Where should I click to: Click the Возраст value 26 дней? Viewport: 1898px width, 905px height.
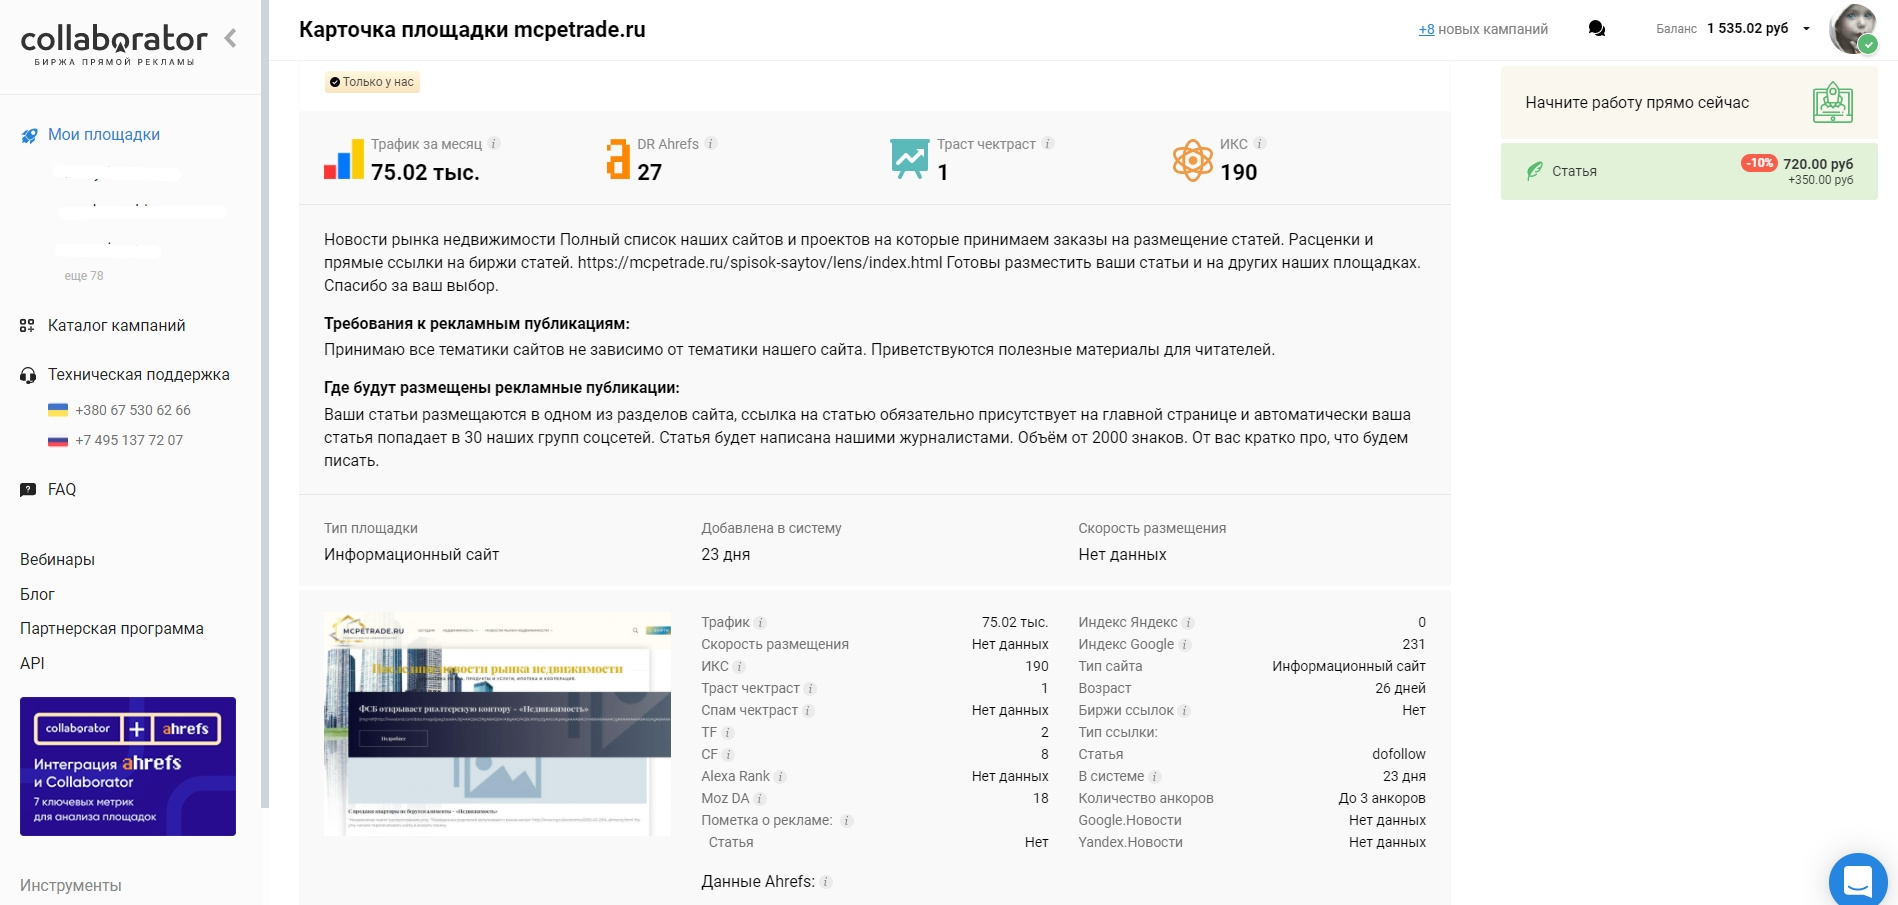(1400, 689)
